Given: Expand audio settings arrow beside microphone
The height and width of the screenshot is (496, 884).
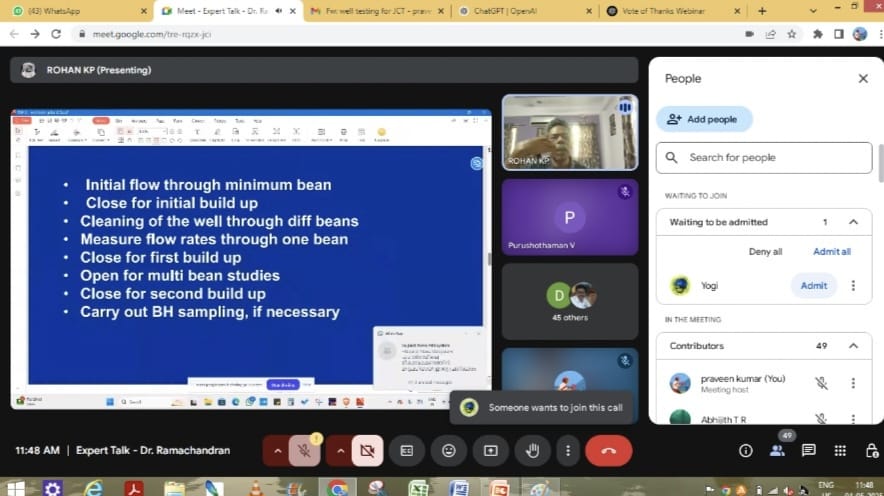Looking at the screenshot, I should tap(278, 451).
